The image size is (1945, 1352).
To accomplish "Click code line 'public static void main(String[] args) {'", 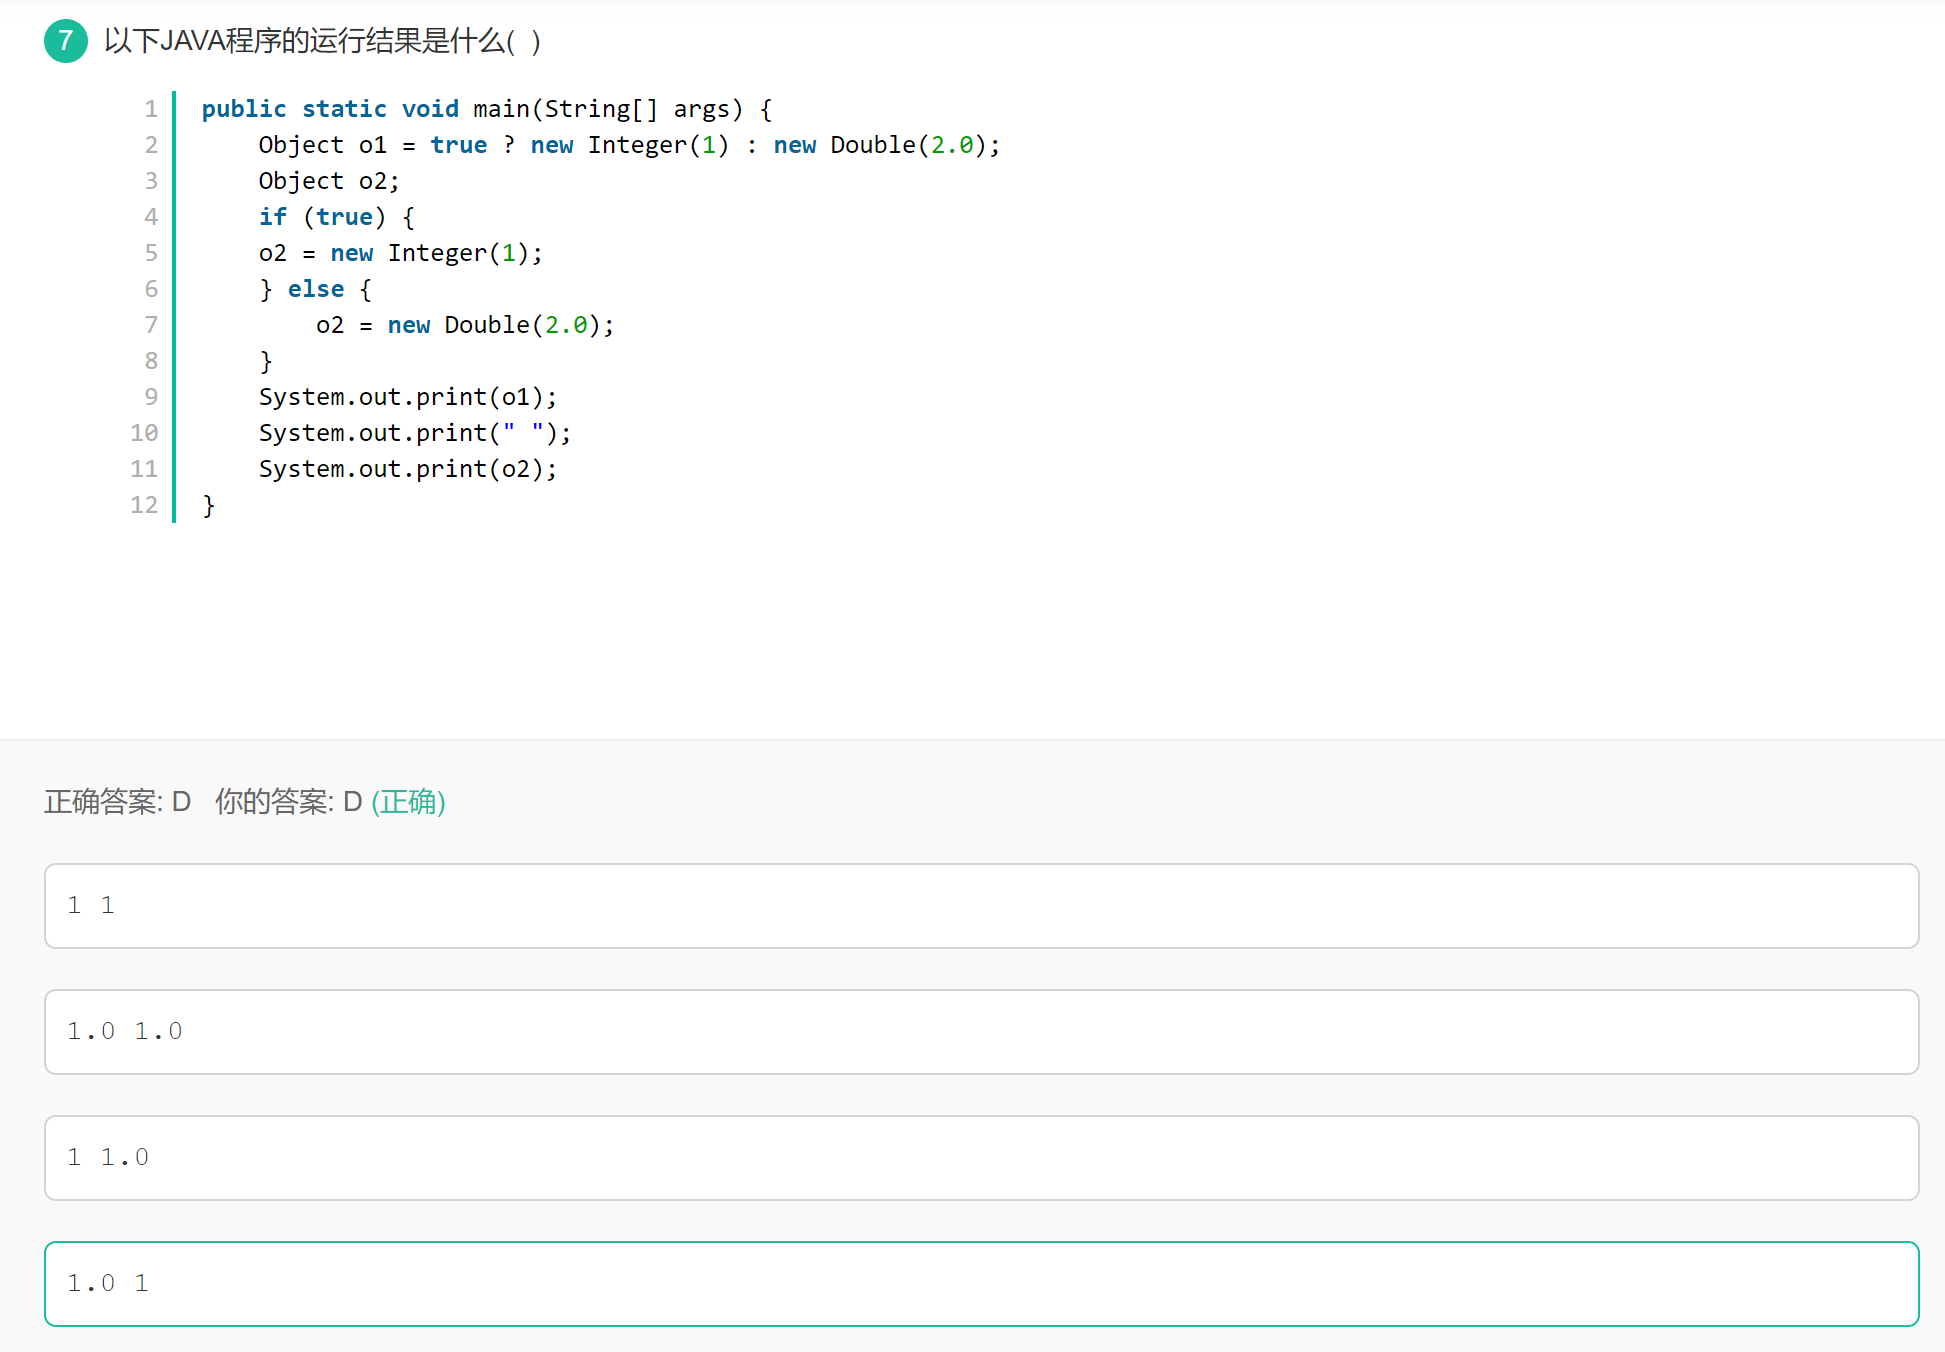I will click(x=487, y=109).
